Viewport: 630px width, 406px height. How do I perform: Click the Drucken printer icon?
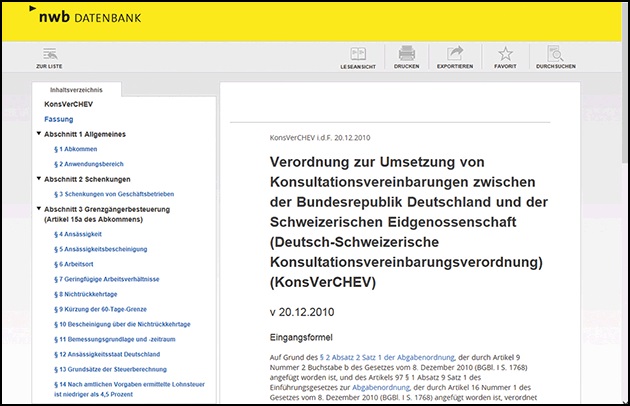[x=406, y=57]
